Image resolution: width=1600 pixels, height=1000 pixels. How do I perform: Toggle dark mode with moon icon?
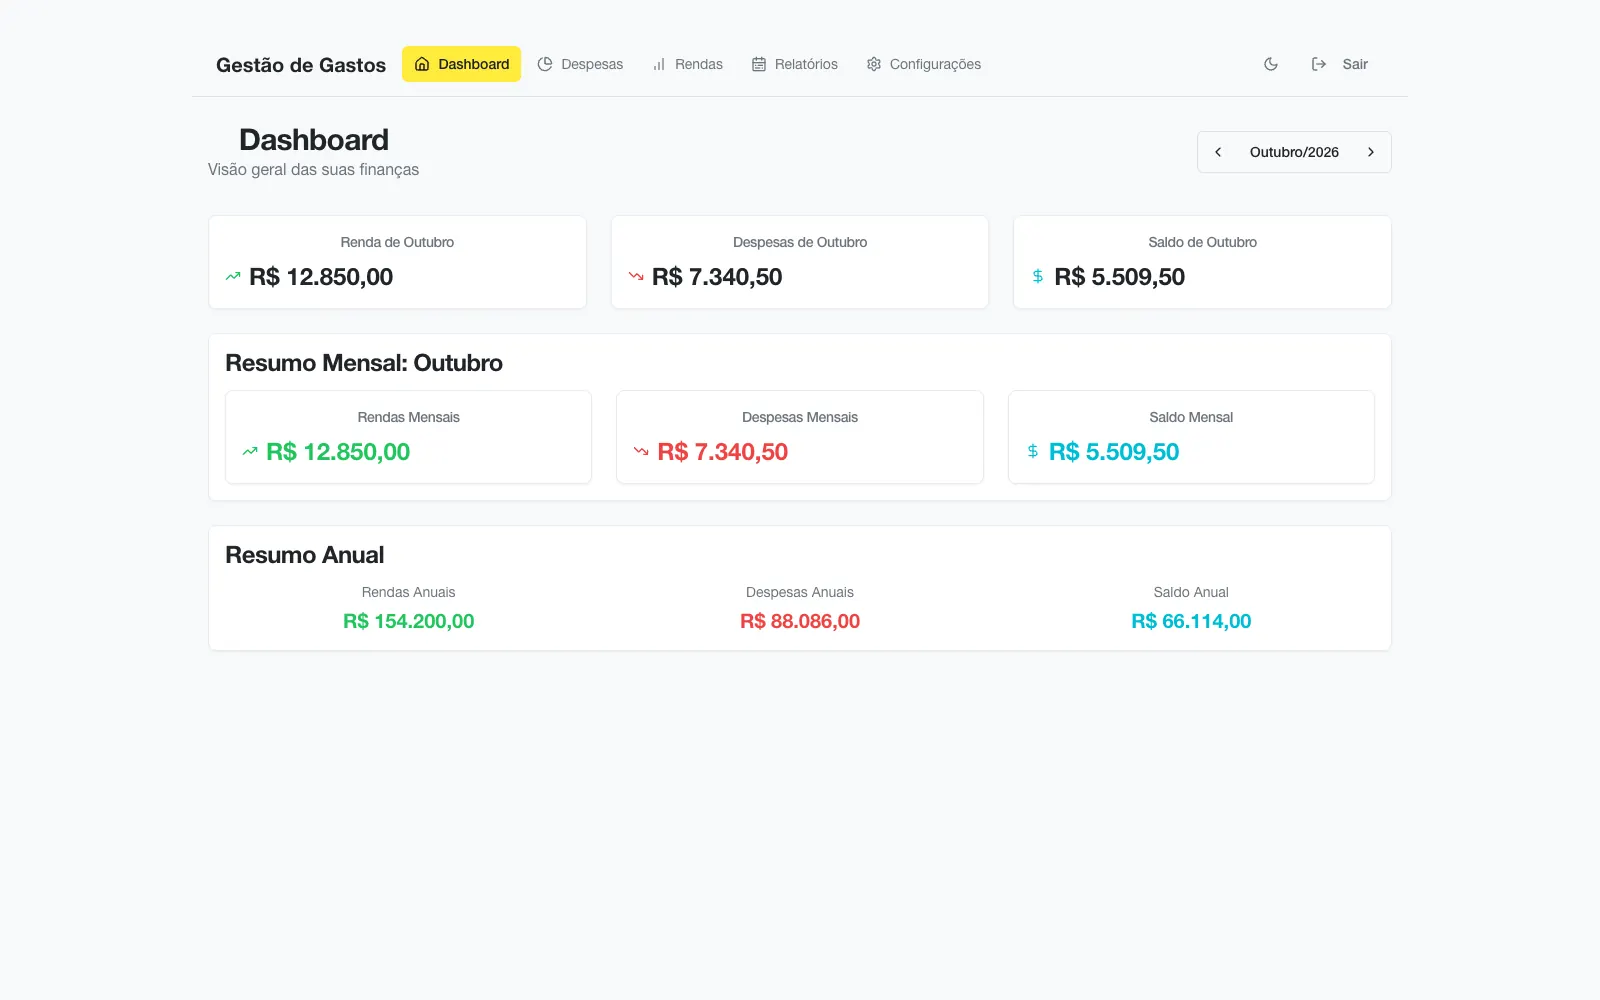click(1271, 64)
